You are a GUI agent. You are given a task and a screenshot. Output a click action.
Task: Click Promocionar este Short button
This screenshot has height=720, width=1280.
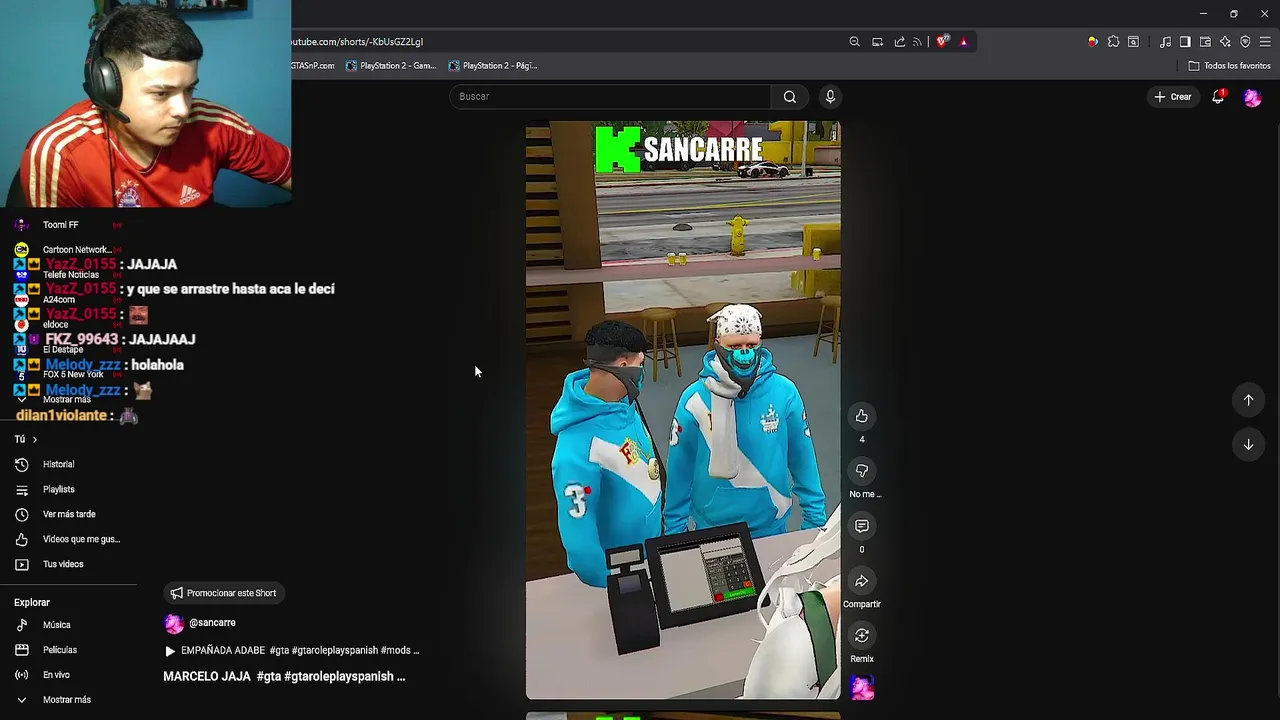coord(224,593)
